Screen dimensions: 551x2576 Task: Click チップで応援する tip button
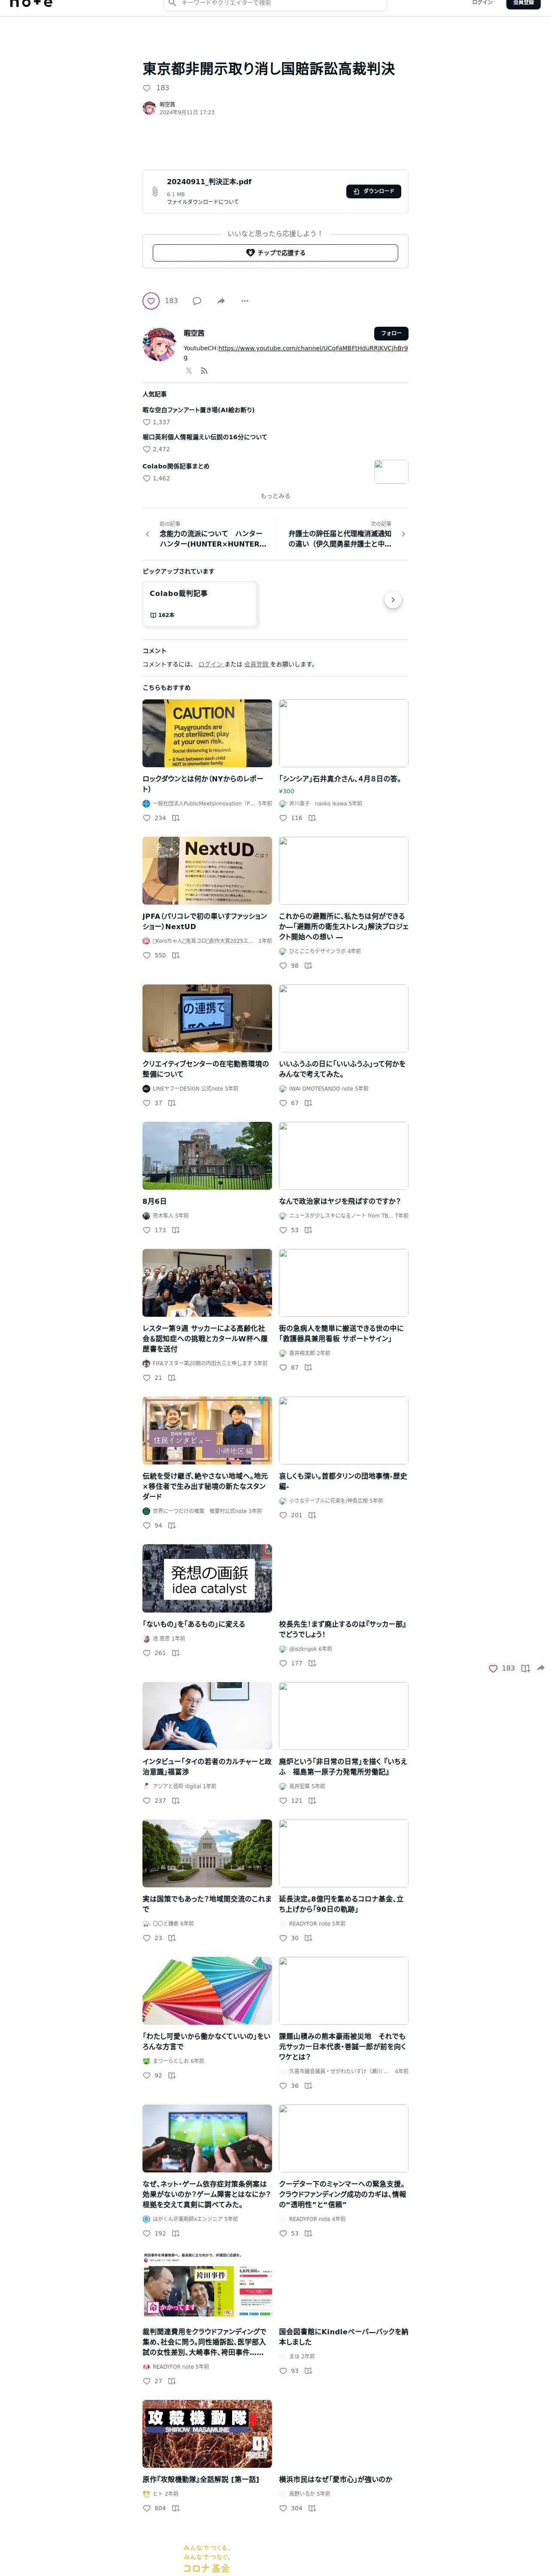tap(275, 253)
